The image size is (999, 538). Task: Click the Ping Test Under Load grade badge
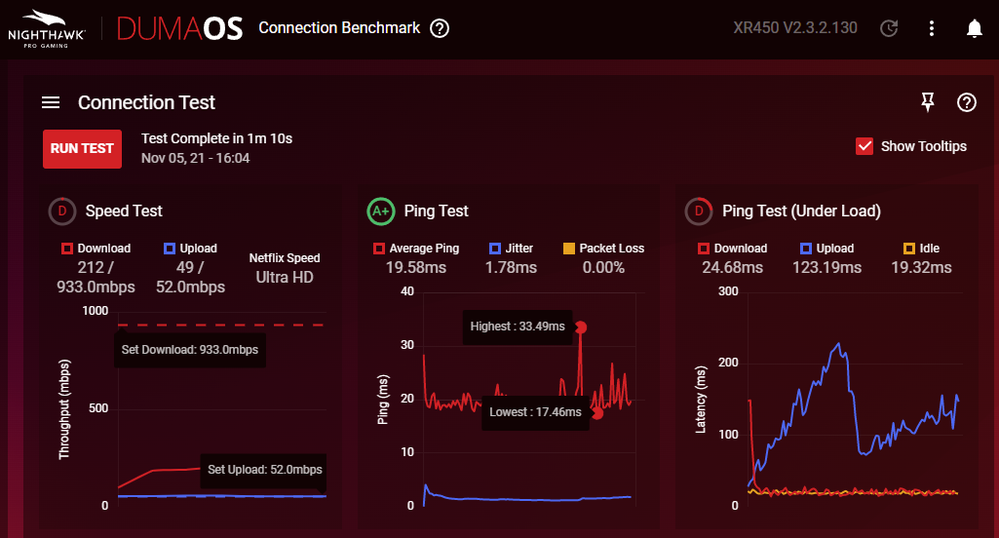697,211
